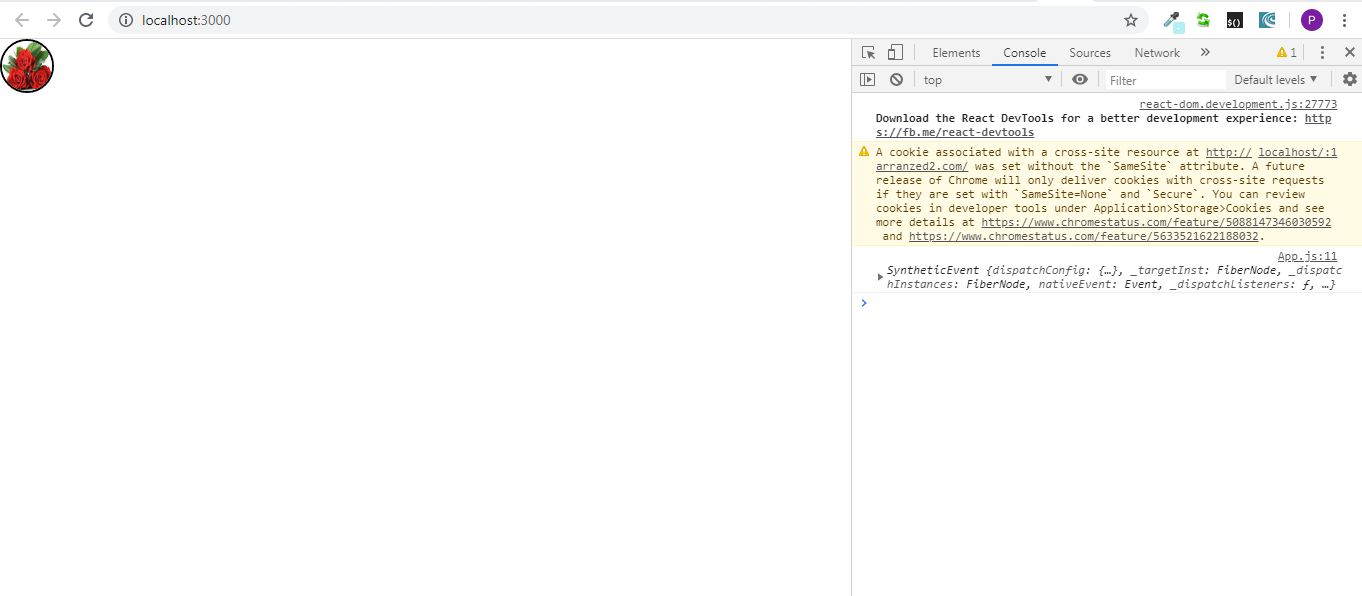
Task: Clear the console messages
Action: click(896, 79)
